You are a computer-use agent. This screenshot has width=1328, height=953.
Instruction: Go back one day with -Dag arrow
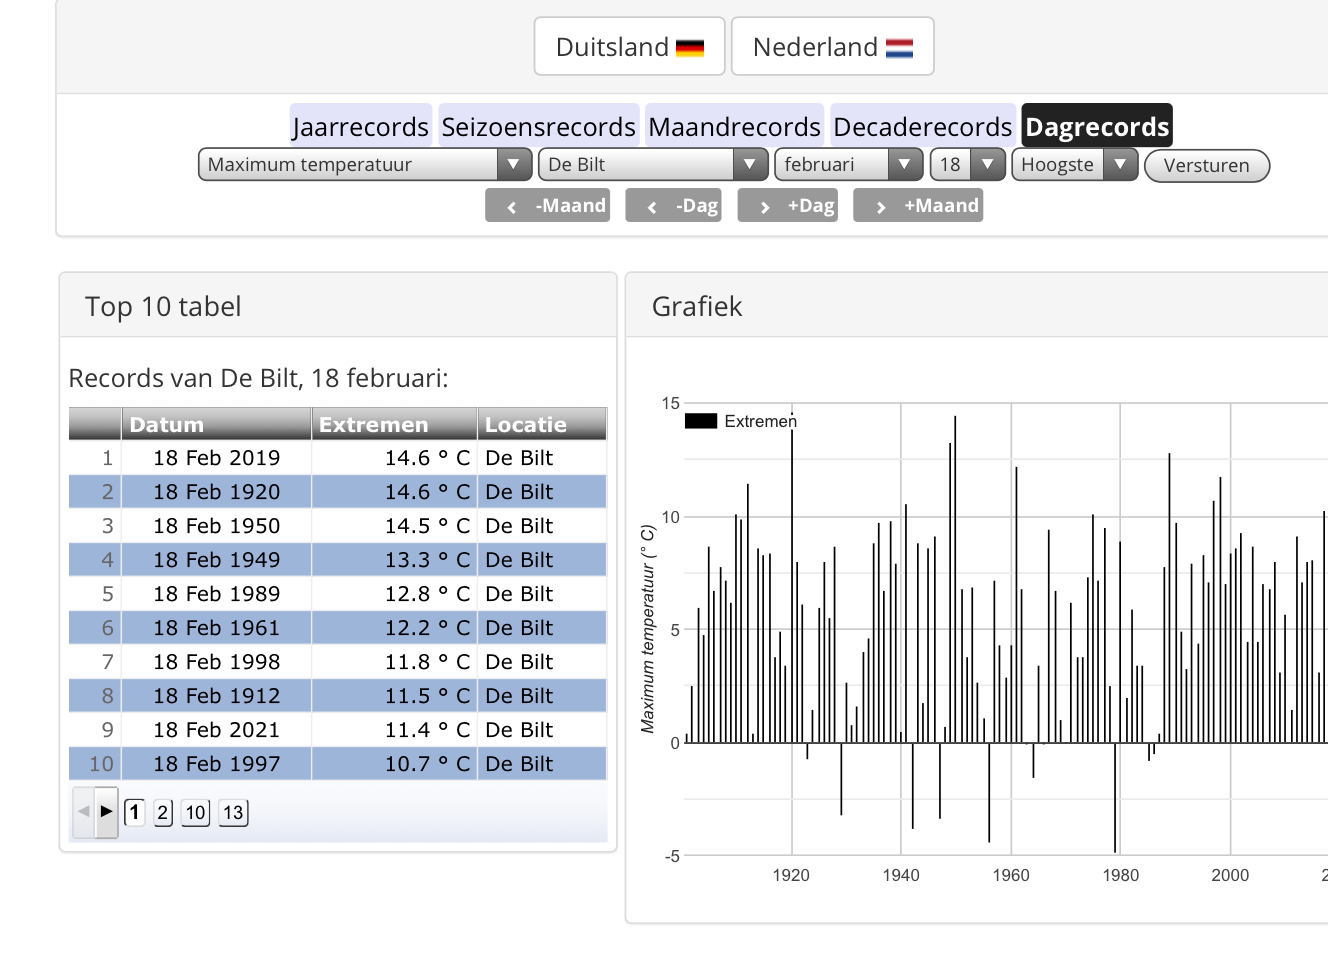pos(673,206)
